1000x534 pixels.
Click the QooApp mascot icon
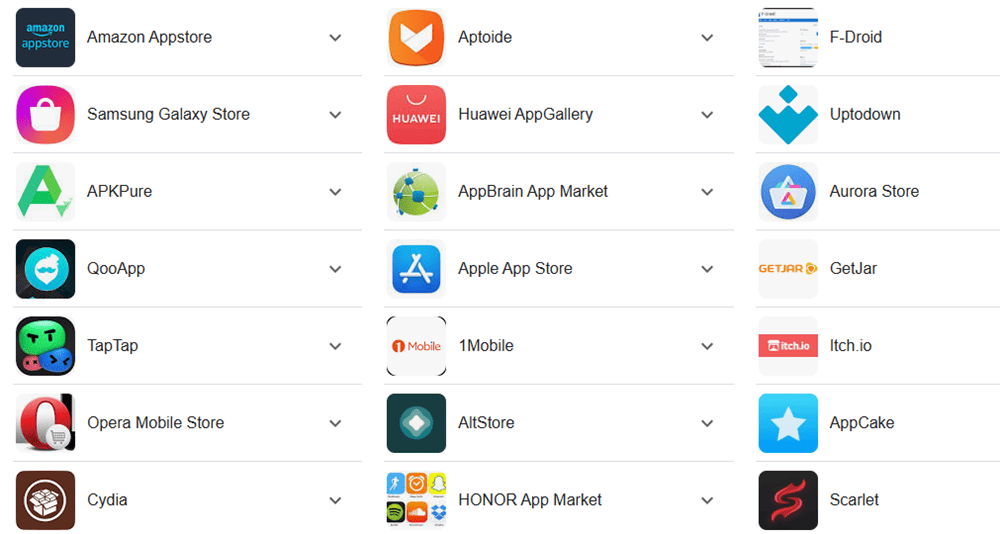click(x=45, y=269)
